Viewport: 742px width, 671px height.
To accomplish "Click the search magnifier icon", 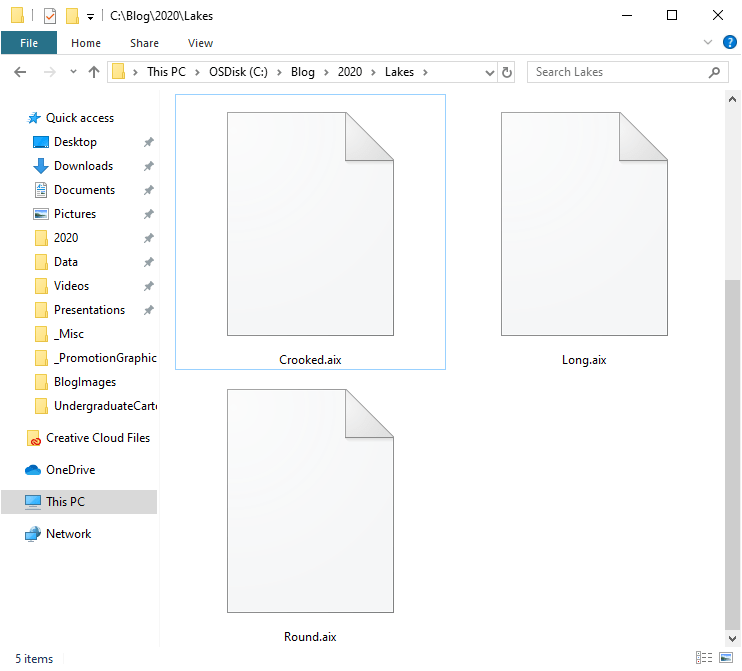I will pyautogui.click(x=714, y=72).
